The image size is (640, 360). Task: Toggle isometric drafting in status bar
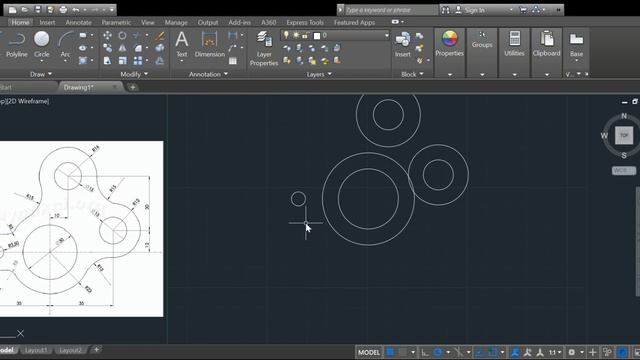point(459,352)
